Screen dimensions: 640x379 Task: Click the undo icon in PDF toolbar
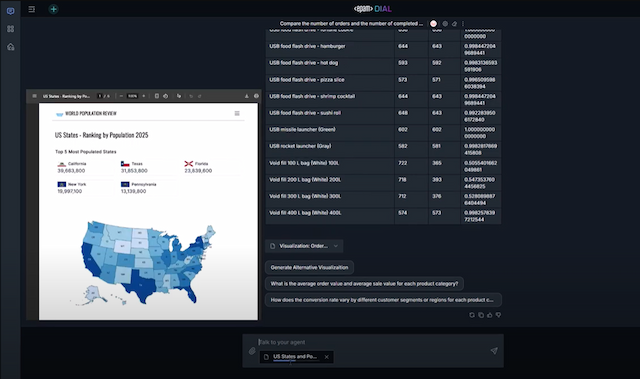click(x=191, y=96)
